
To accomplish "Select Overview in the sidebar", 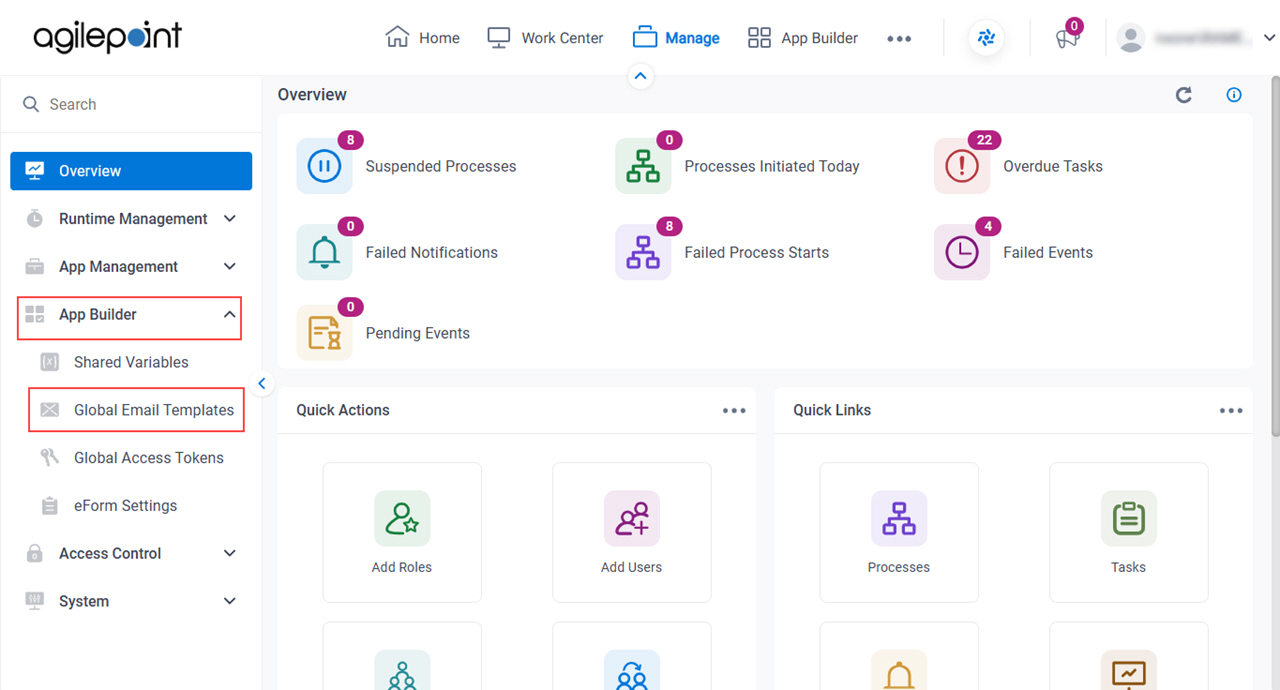I will point(131,171).
